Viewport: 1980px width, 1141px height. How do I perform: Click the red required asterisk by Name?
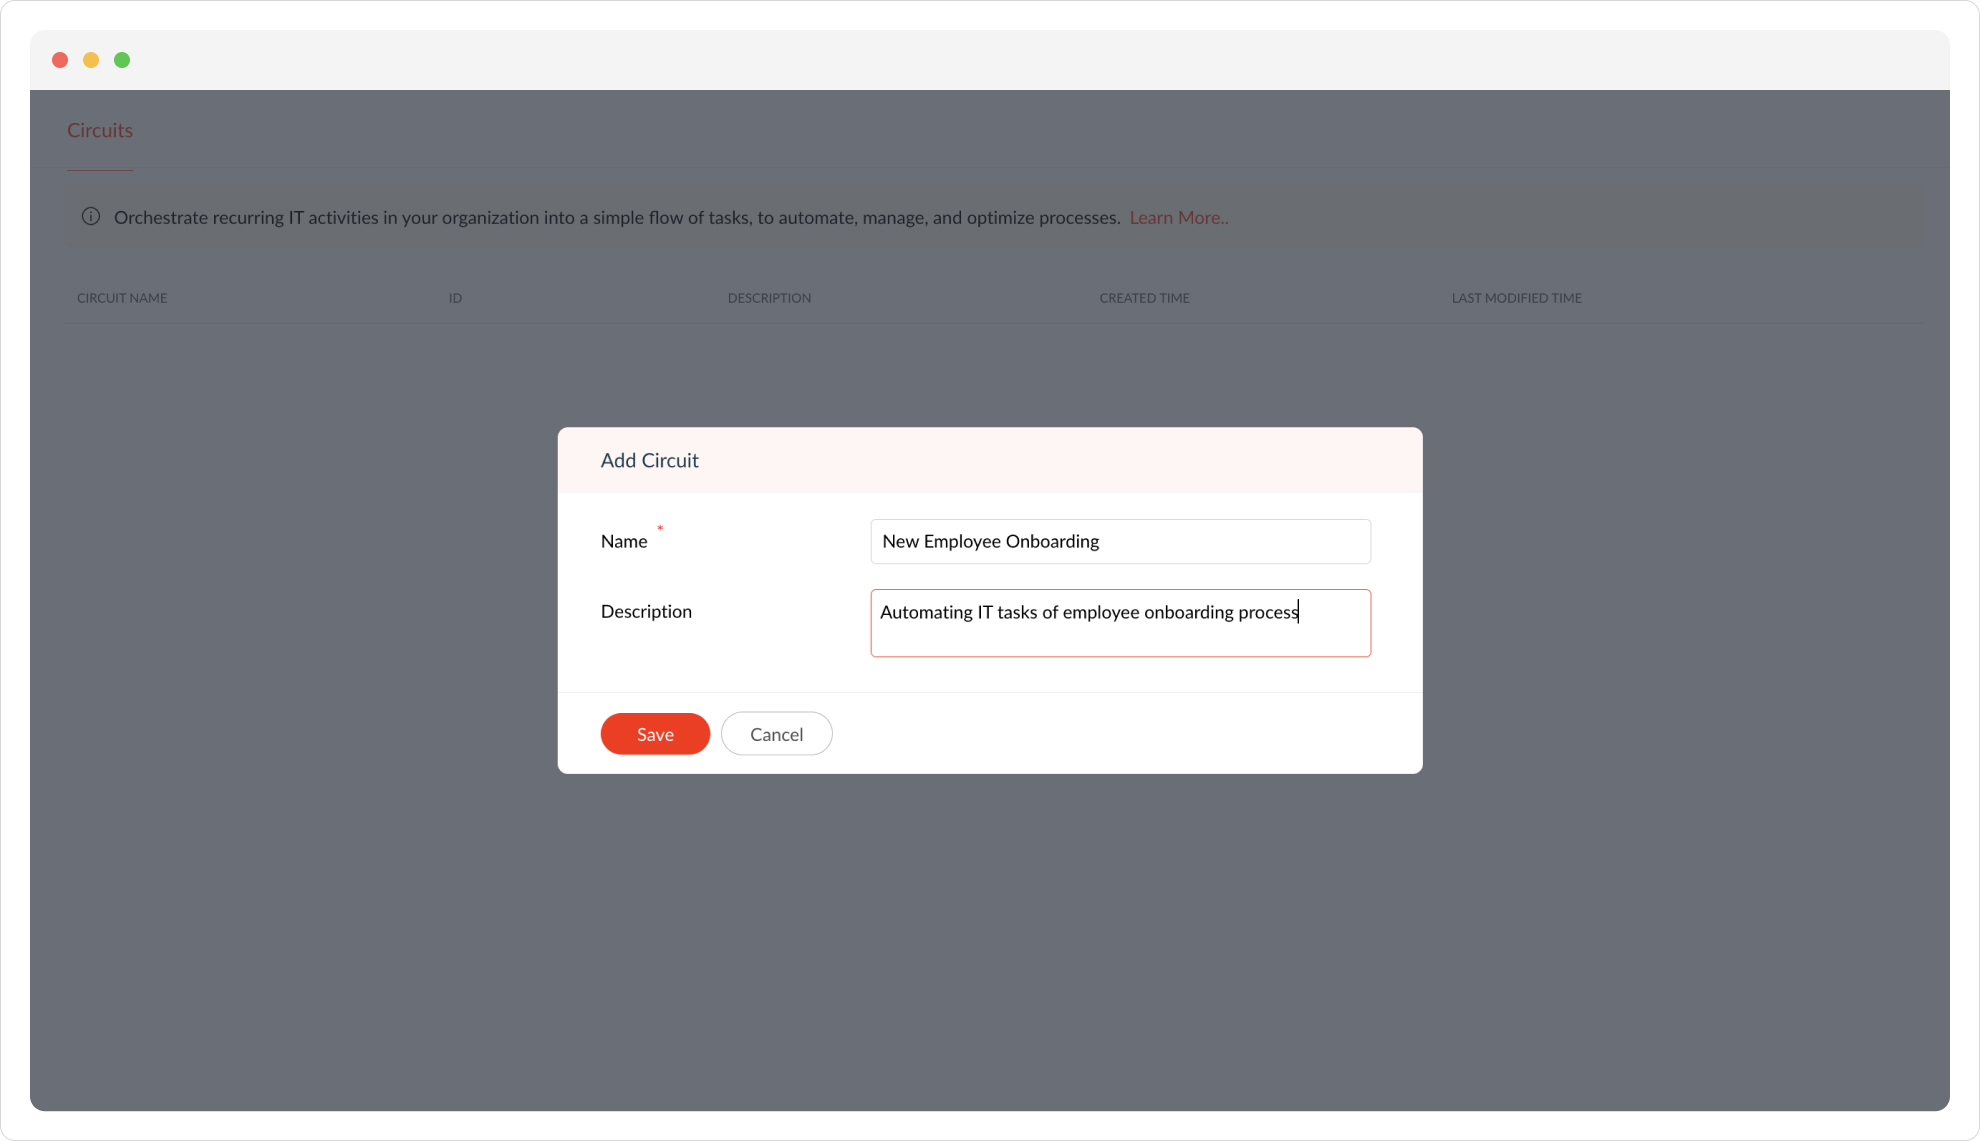click(660, 528)
